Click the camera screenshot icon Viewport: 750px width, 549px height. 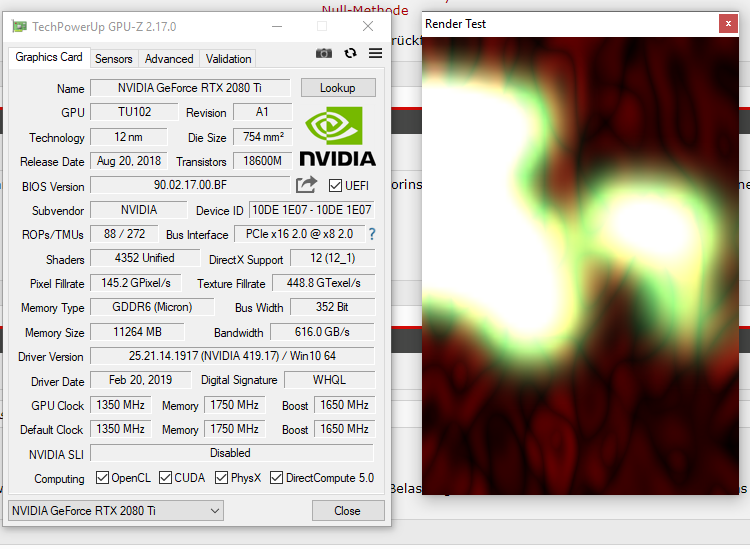[x=324, y=53]
